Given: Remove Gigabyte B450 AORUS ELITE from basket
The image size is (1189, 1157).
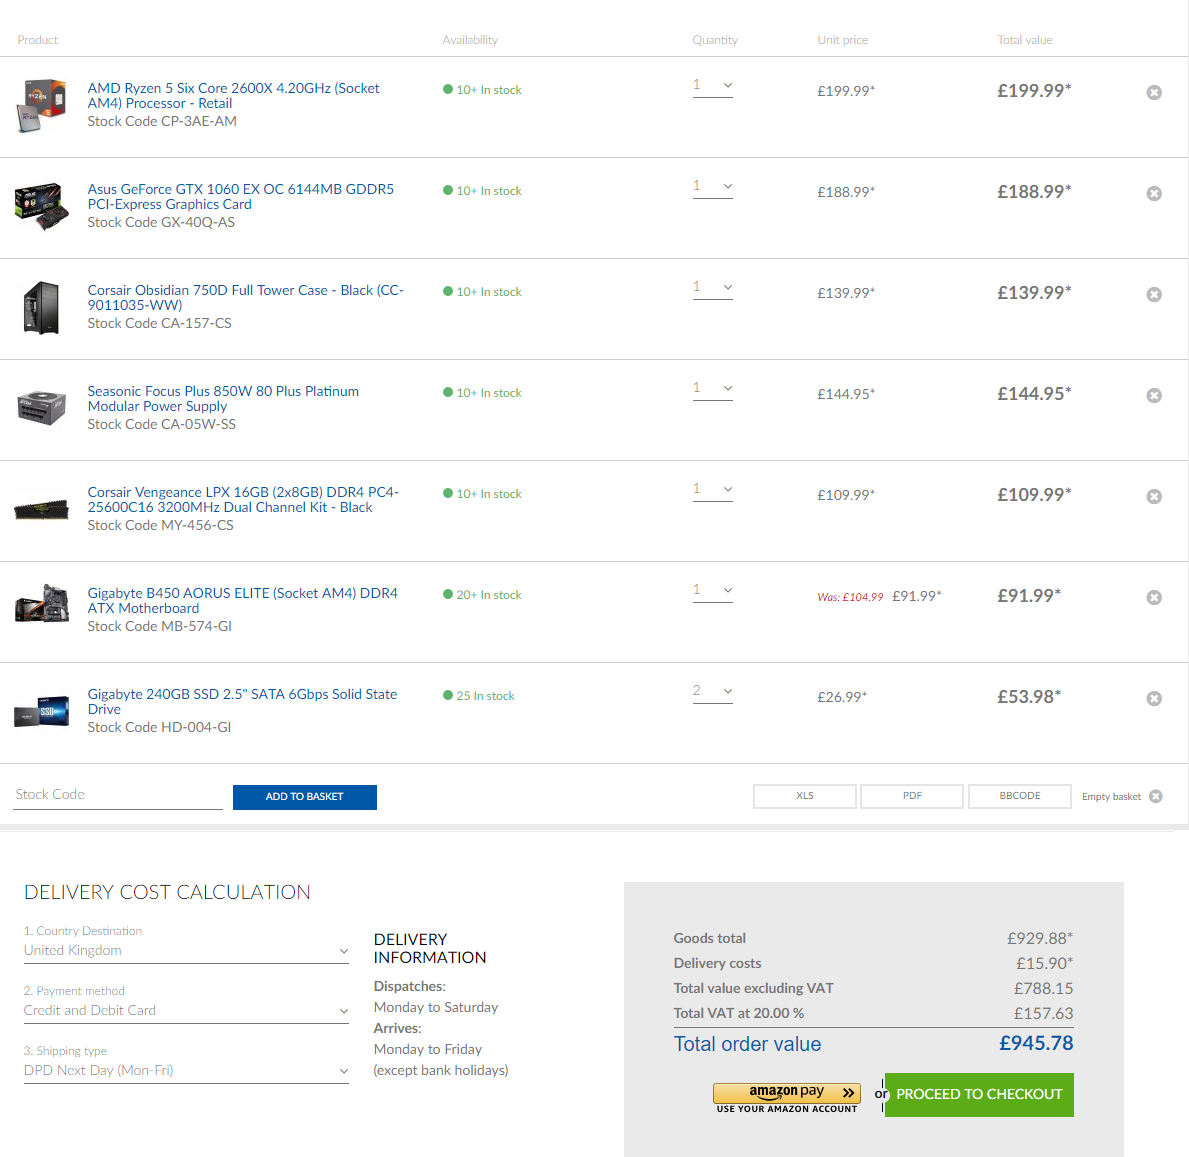Looking at the screenshot, I should 1154,597.
